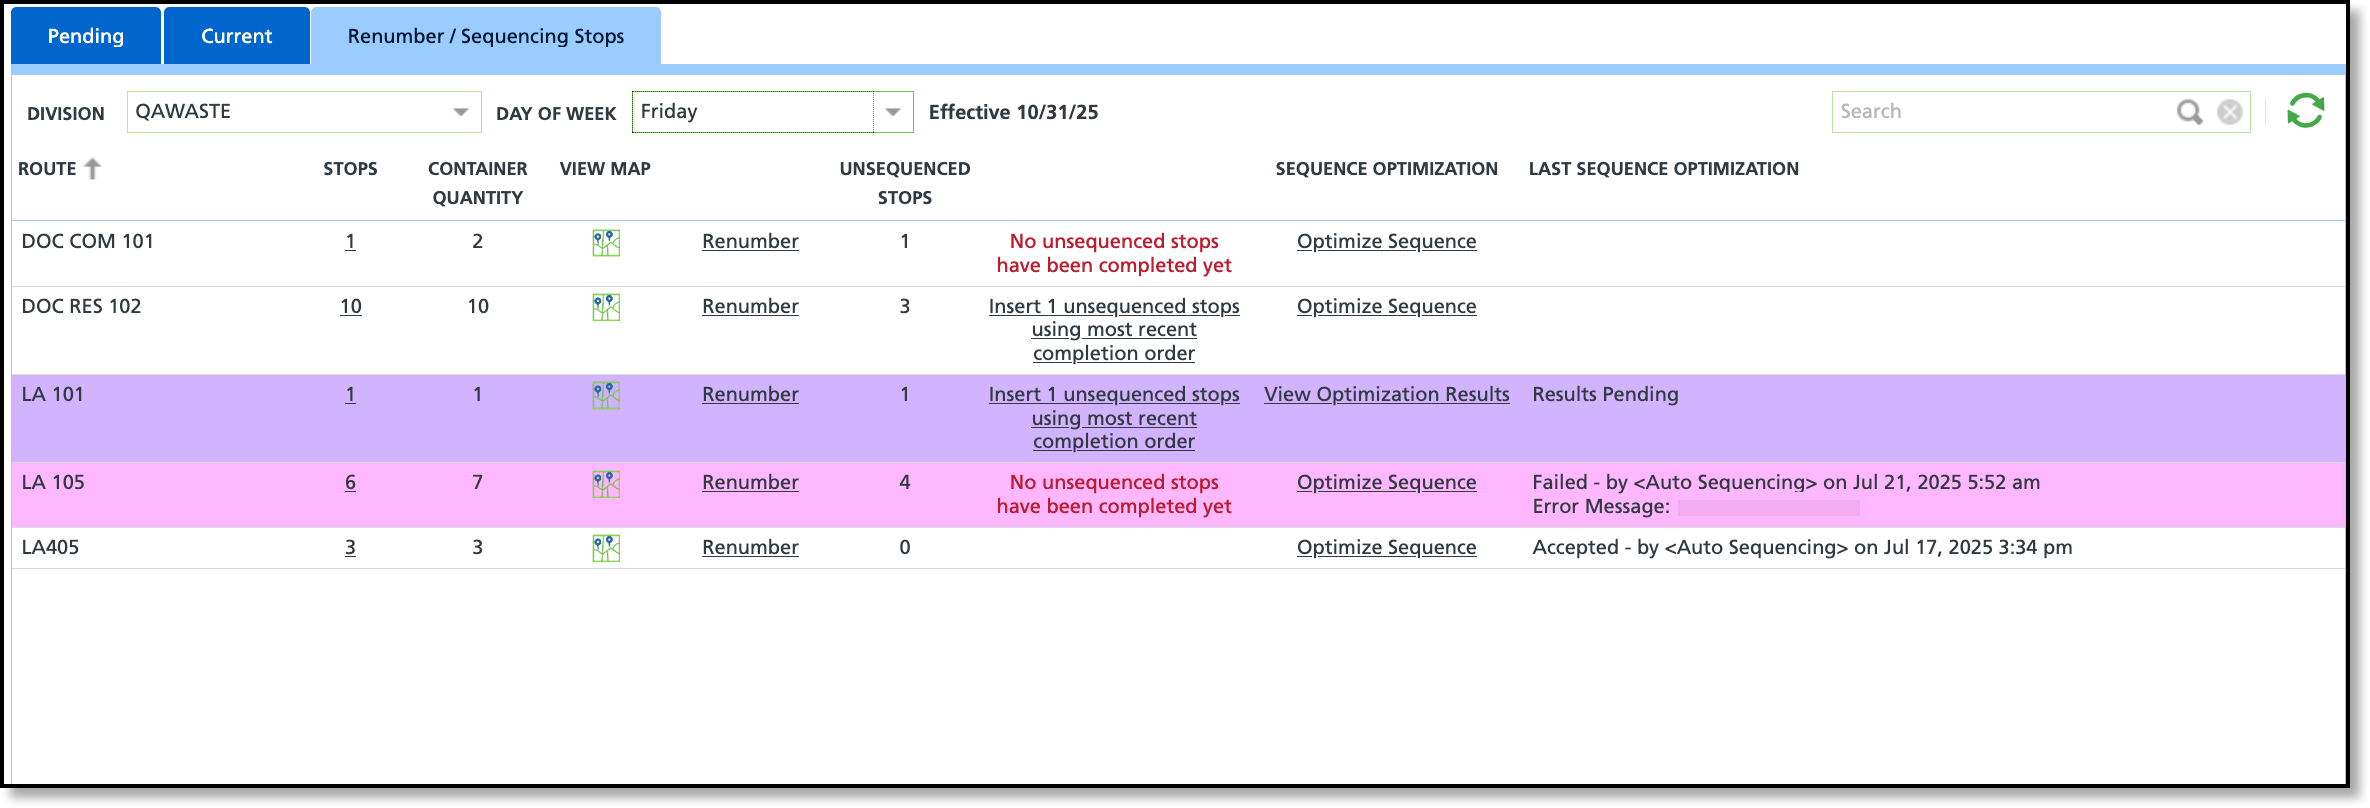Click the green refresh icon
The width and height of the screenshot is (2370, 808).
click(x=2305, y=111)
